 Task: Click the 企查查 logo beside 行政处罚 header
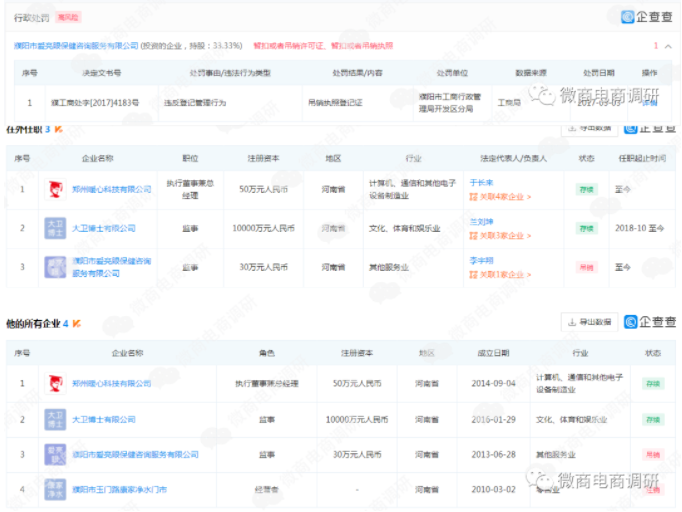coord(648,17)
